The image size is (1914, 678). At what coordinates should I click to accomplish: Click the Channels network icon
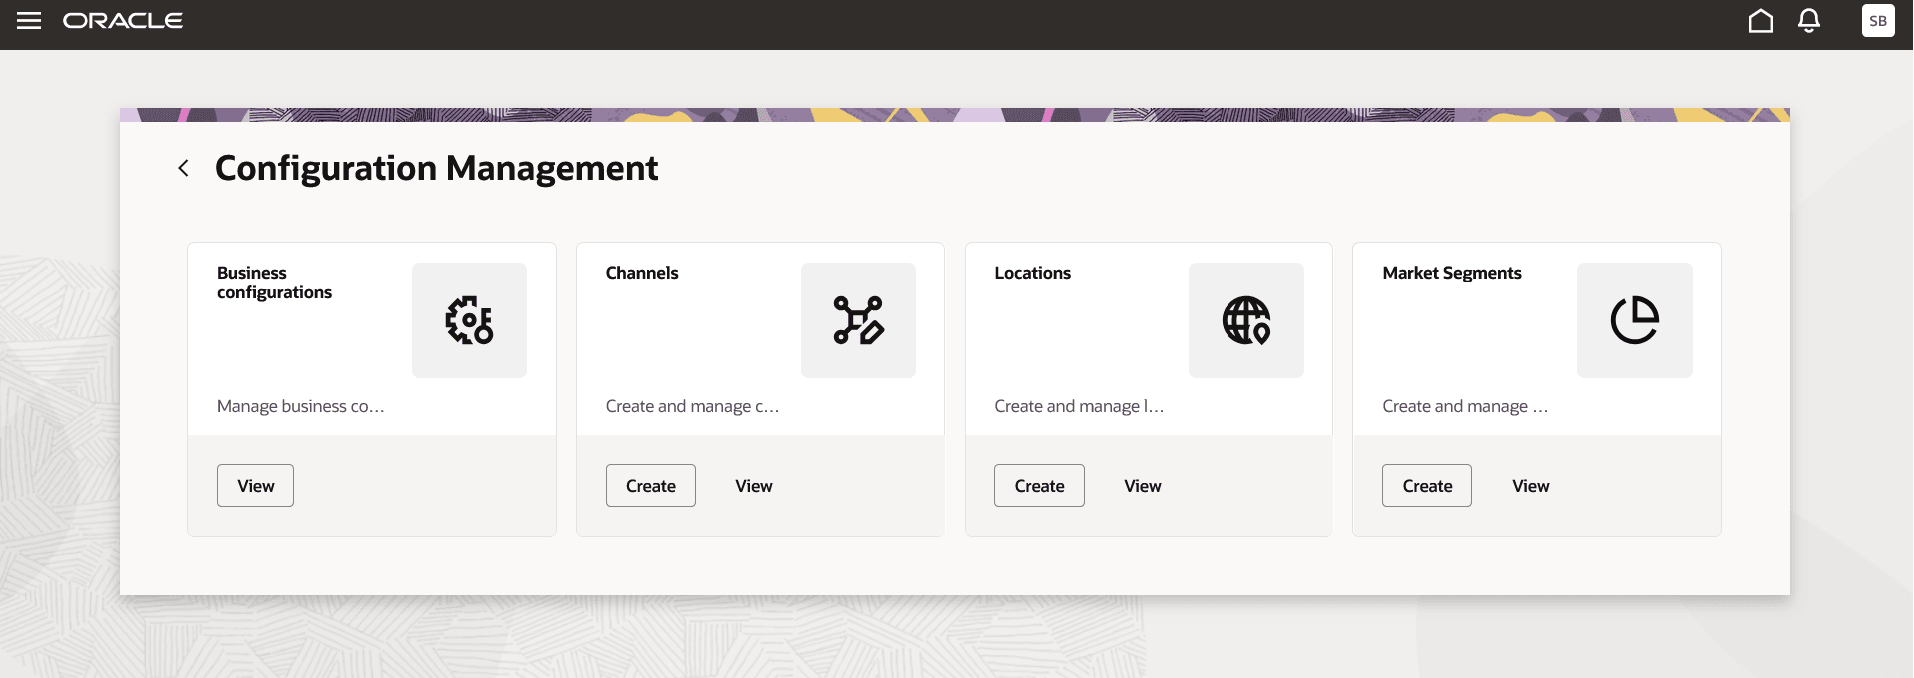[x=857, y=320]
